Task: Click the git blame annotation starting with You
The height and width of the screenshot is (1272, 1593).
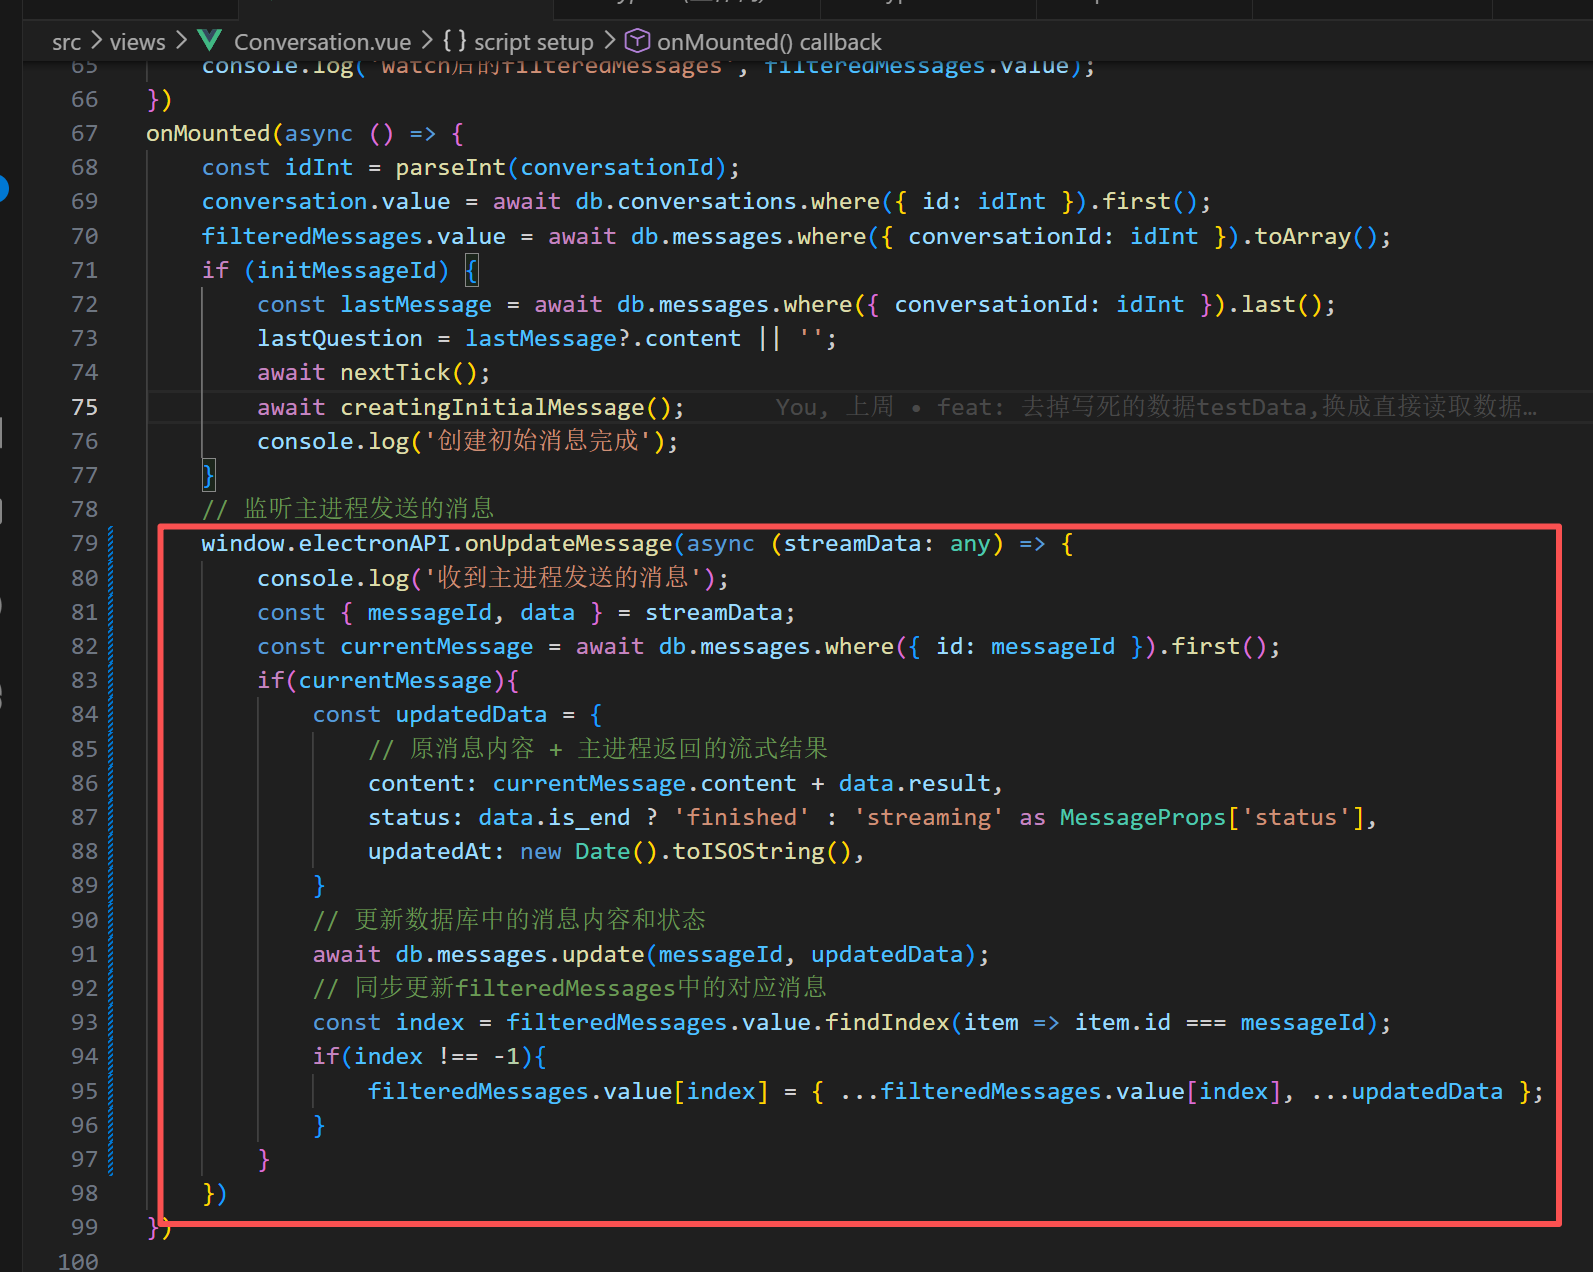Action: click(1156, 407)
